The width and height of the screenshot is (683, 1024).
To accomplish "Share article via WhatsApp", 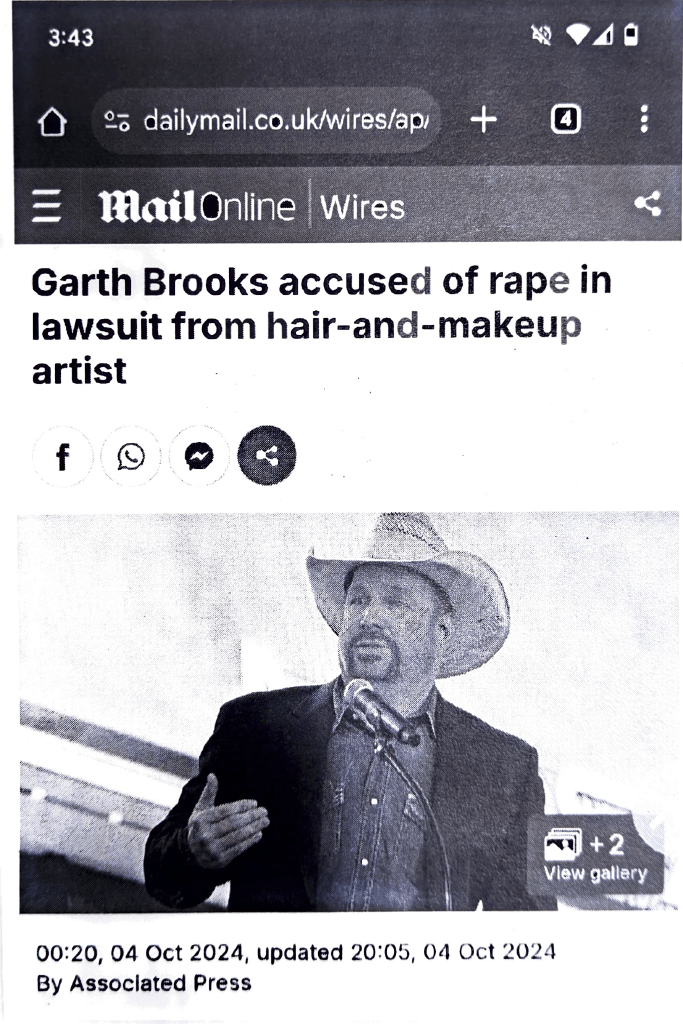I will click(131, 456).
